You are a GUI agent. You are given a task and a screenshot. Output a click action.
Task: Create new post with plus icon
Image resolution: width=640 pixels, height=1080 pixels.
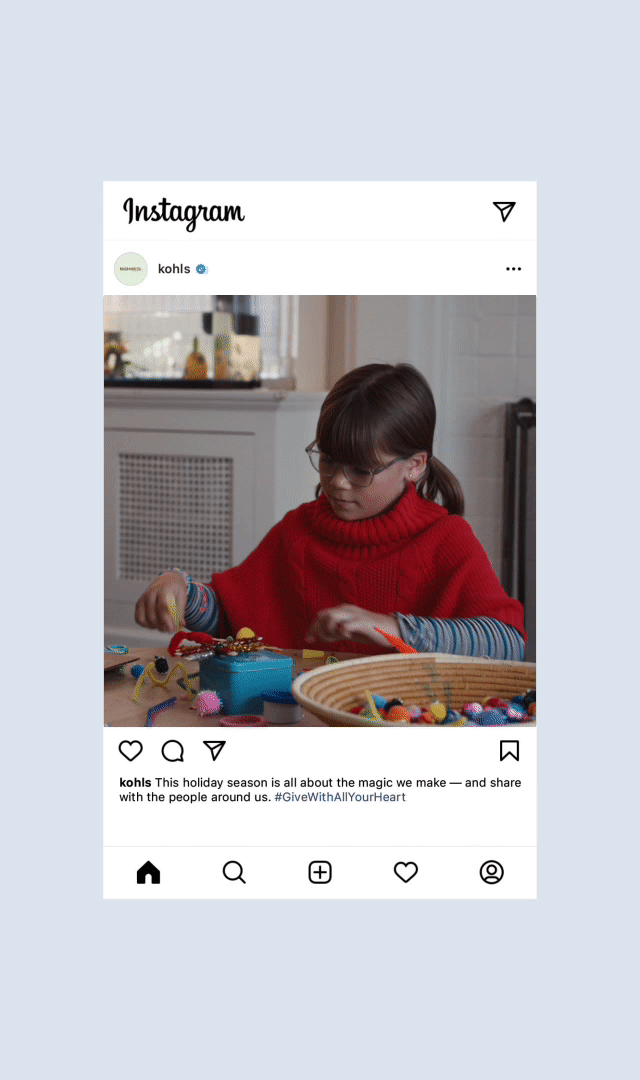pos(320,872)
